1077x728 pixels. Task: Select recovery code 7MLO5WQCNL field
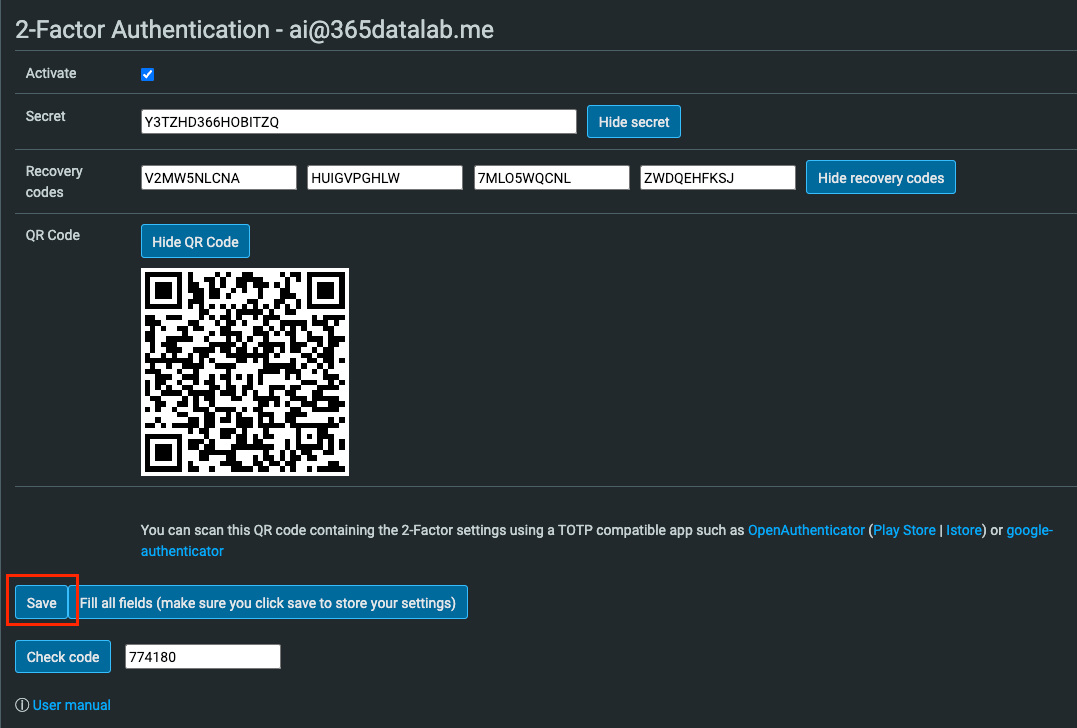coord(552,178)
